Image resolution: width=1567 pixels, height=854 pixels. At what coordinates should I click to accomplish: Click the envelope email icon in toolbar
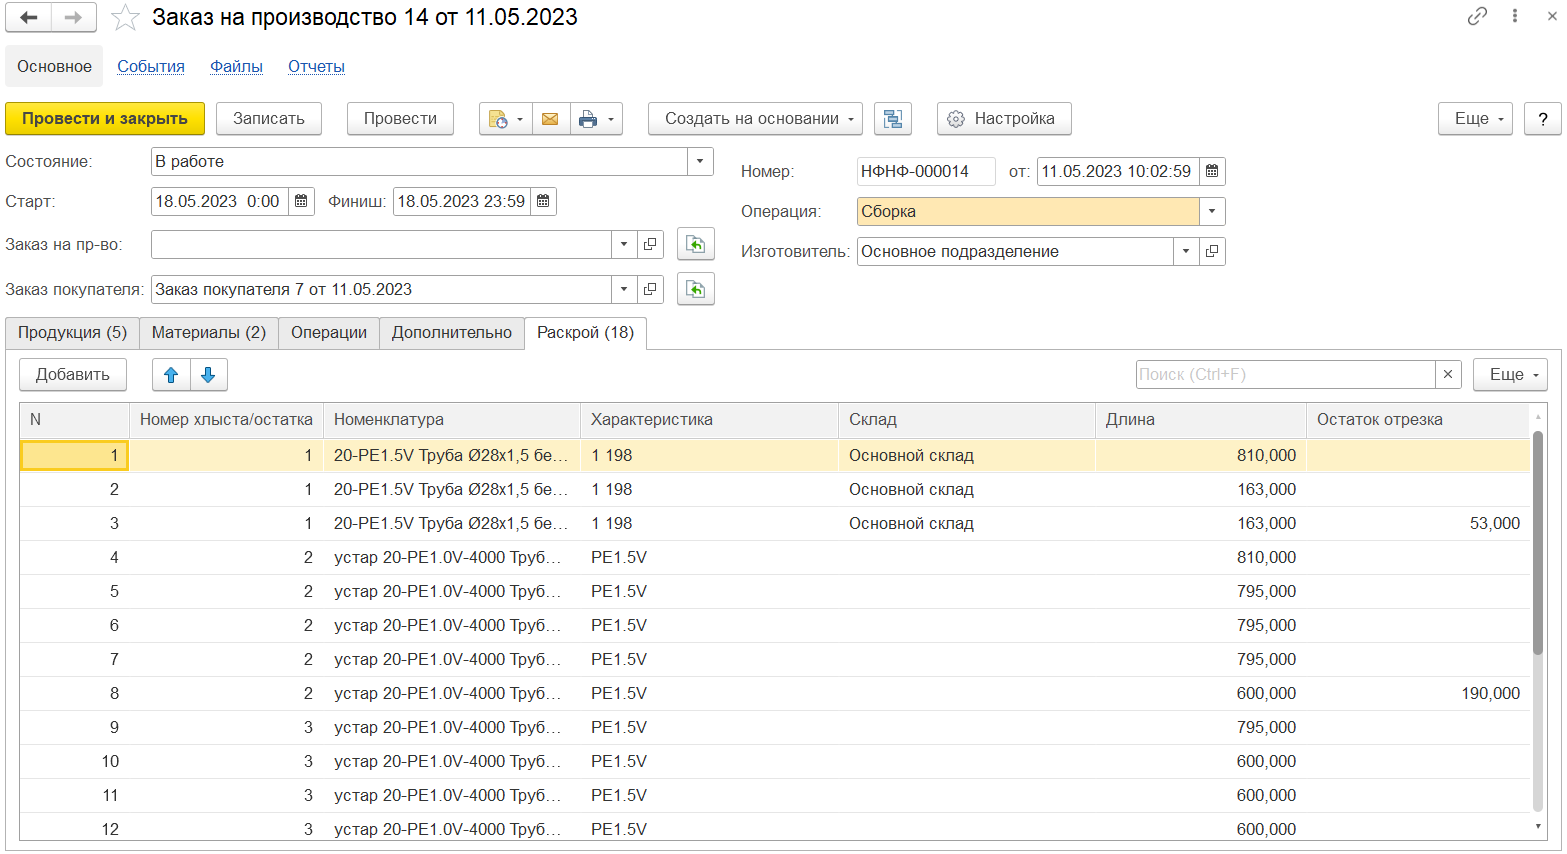(x=550, y=119)
